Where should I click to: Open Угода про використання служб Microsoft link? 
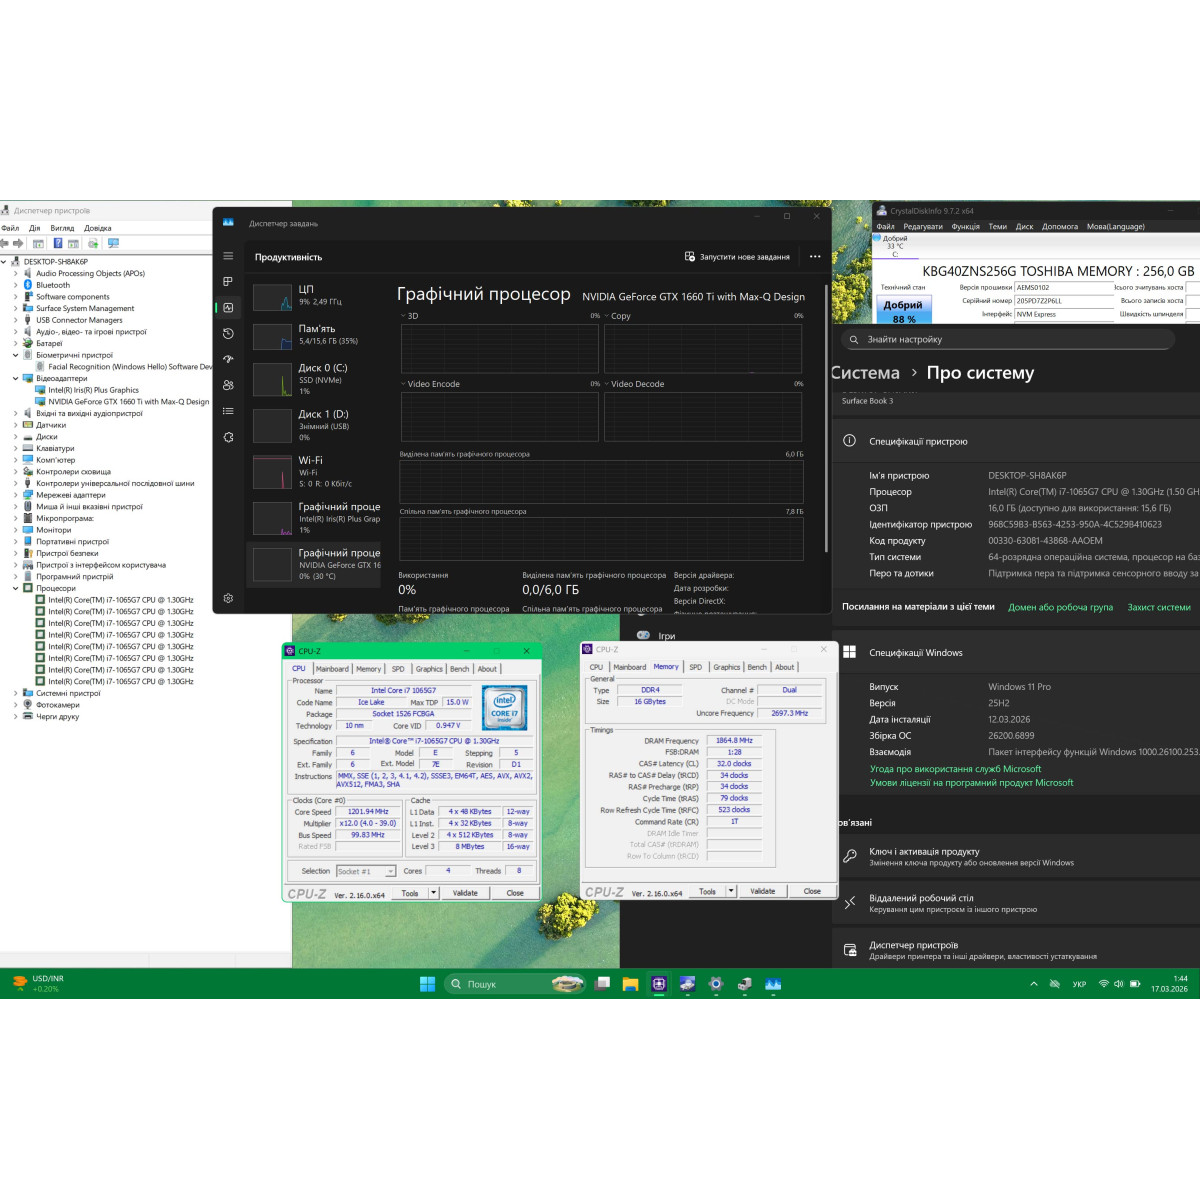point(955,769)
